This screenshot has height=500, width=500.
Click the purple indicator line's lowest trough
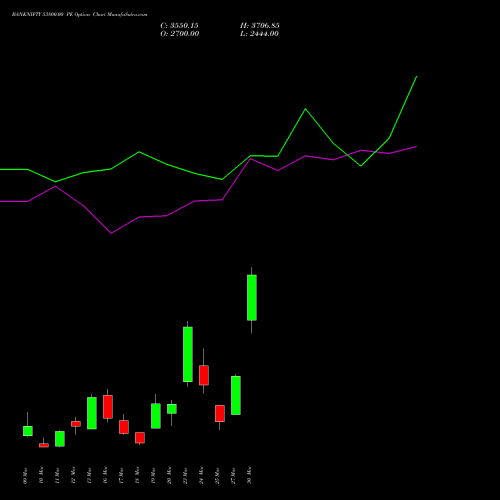(x=111, y=233)
